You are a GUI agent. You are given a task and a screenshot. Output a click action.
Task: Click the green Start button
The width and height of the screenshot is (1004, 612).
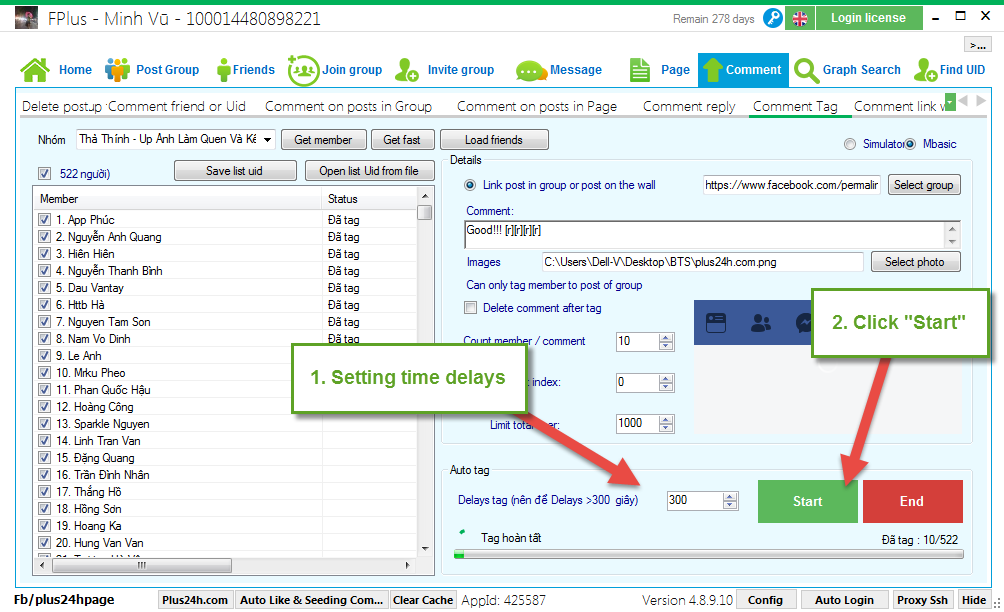pos(807,501)
